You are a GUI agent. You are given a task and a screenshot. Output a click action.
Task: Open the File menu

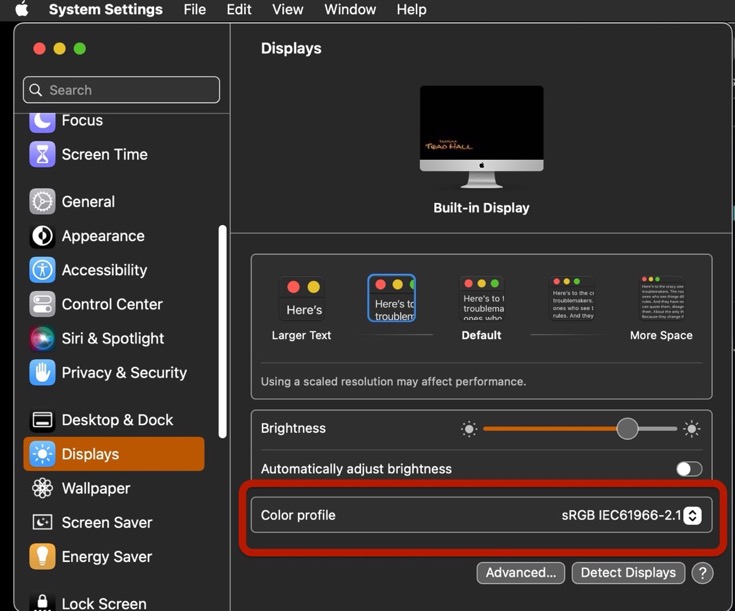[x=195, y=9]
